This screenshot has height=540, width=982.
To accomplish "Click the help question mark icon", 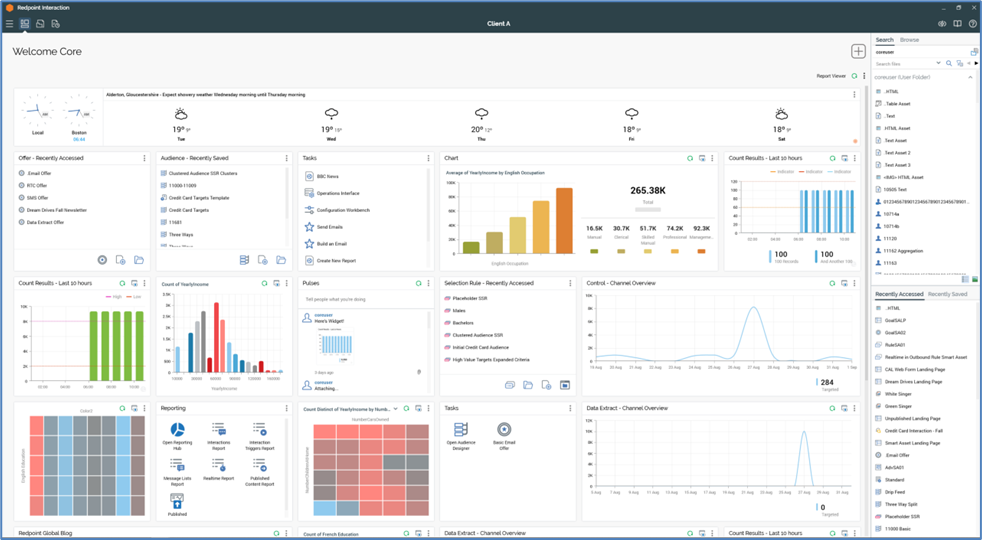I will pyautogui.click(x=972, y=23).
